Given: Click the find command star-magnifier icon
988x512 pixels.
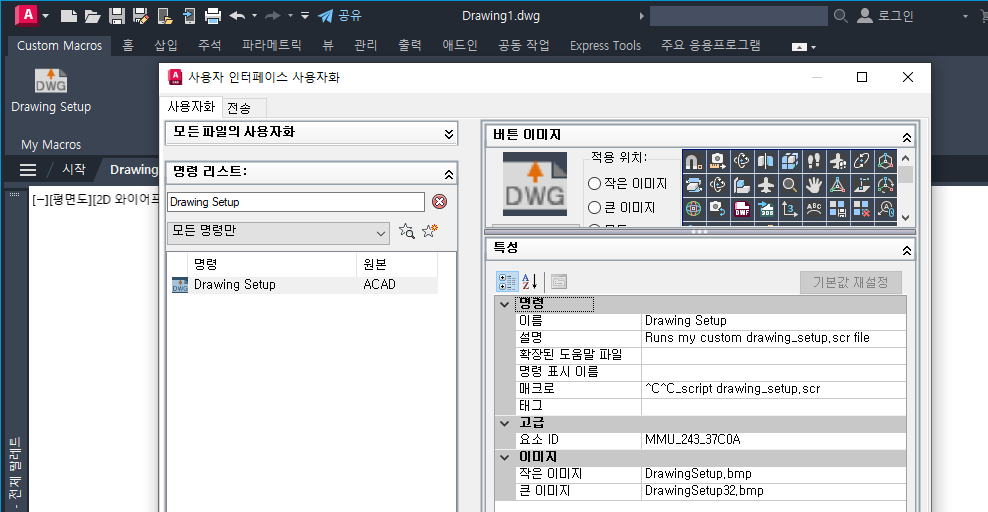Looking at the screenshot, I should tap(407, 231).
